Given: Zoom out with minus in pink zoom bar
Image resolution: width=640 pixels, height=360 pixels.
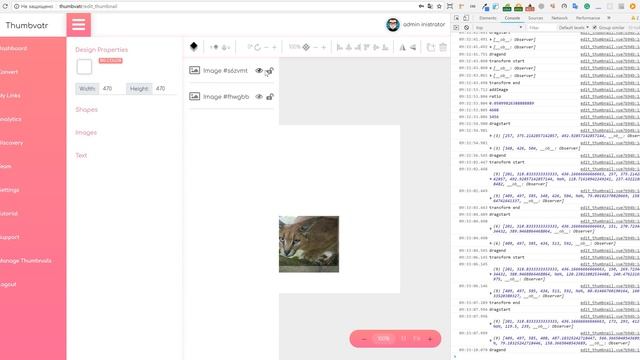Looking at the screenshot, I should (x=364, y=339).
